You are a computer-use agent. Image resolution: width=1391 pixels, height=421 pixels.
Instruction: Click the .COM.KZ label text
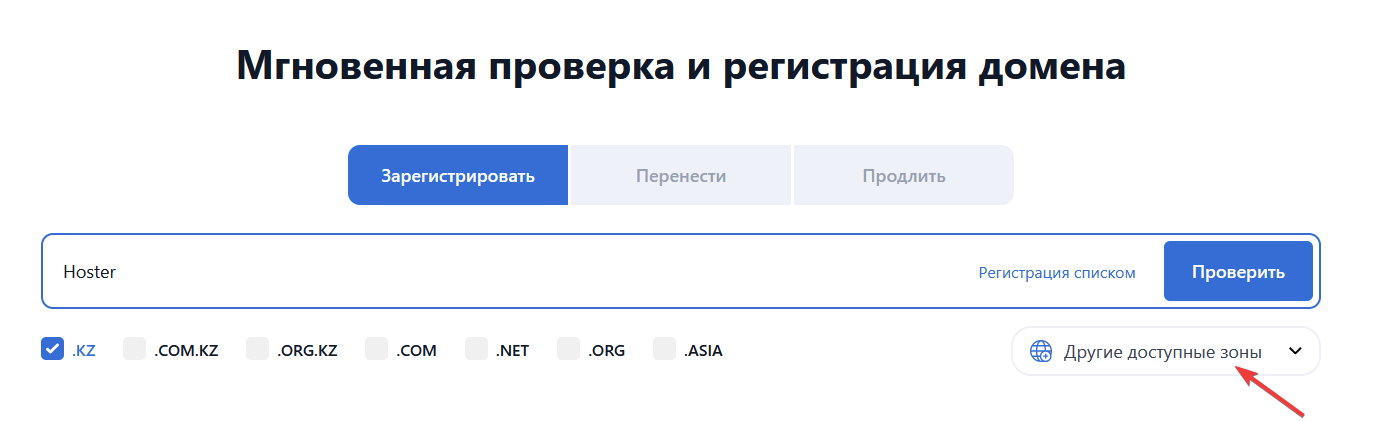pyautogui.click(x=186, y=350)
